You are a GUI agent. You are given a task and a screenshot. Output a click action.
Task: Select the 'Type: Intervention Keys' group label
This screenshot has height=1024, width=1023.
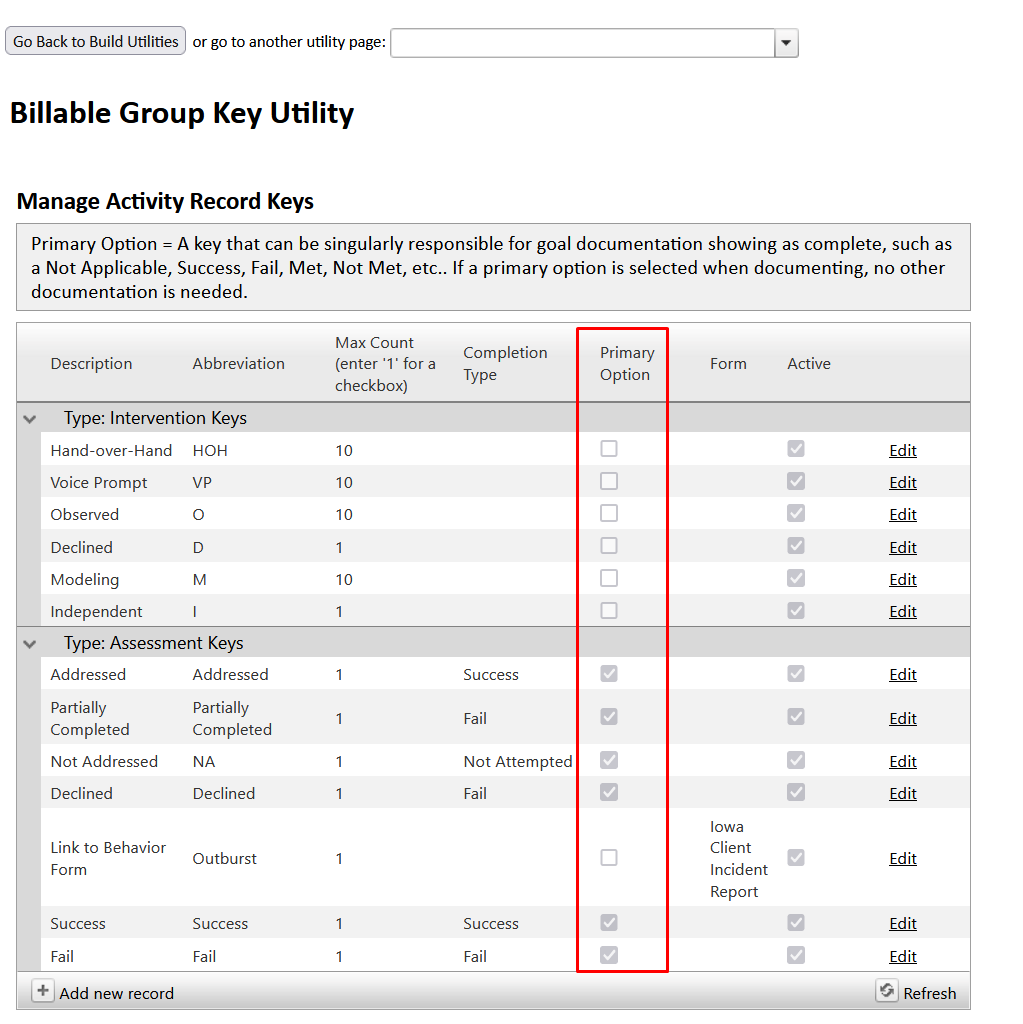tap(155, 418)
